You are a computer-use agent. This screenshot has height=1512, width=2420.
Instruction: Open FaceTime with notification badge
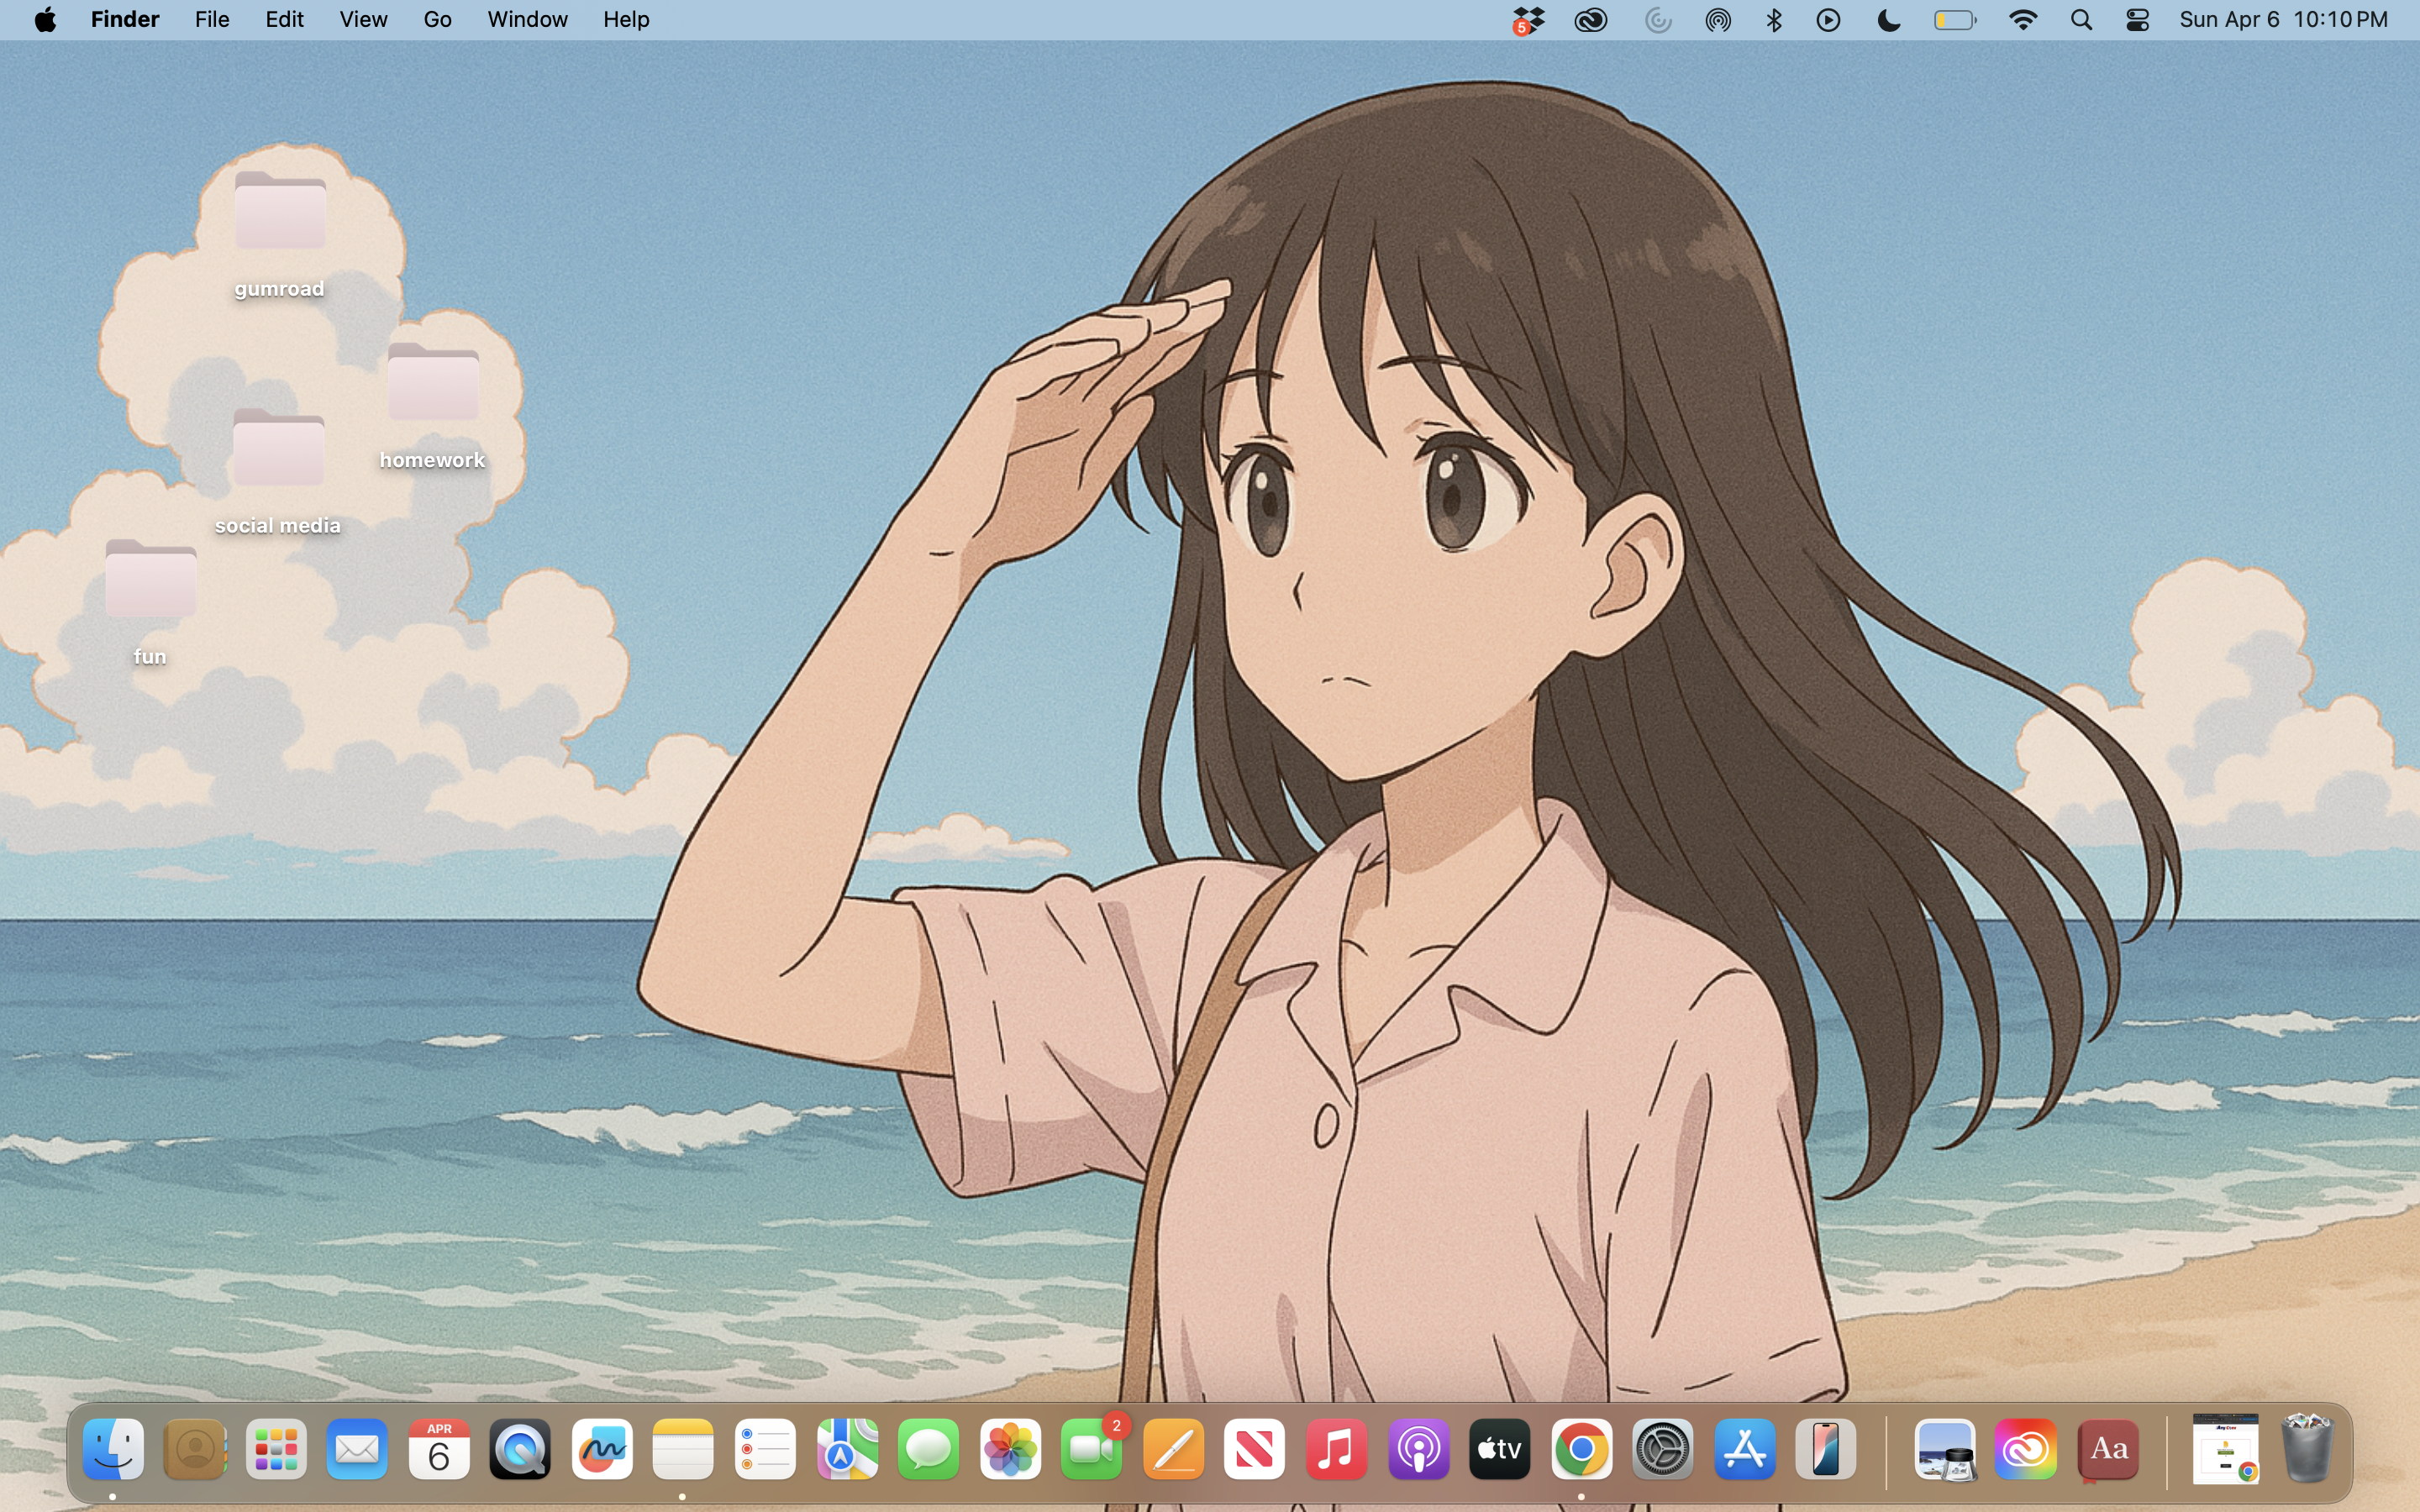(x=1092, y=1449)
